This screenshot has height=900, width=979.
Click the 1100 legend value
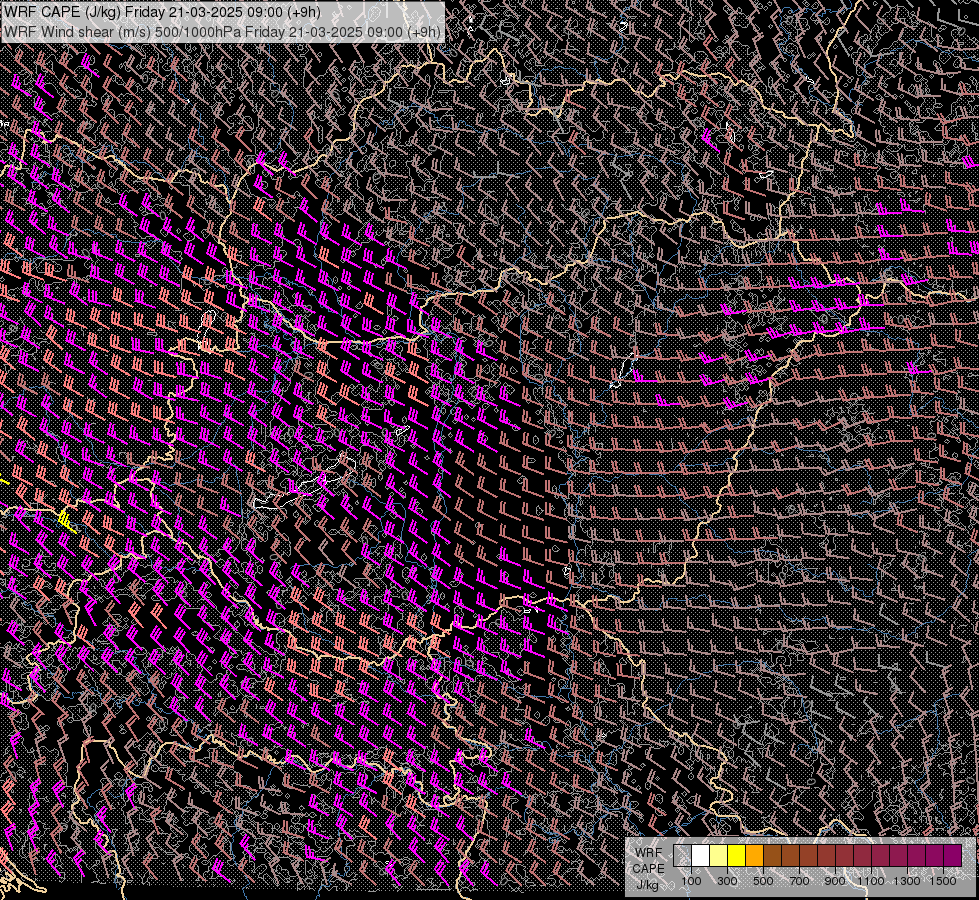[870, 881]
